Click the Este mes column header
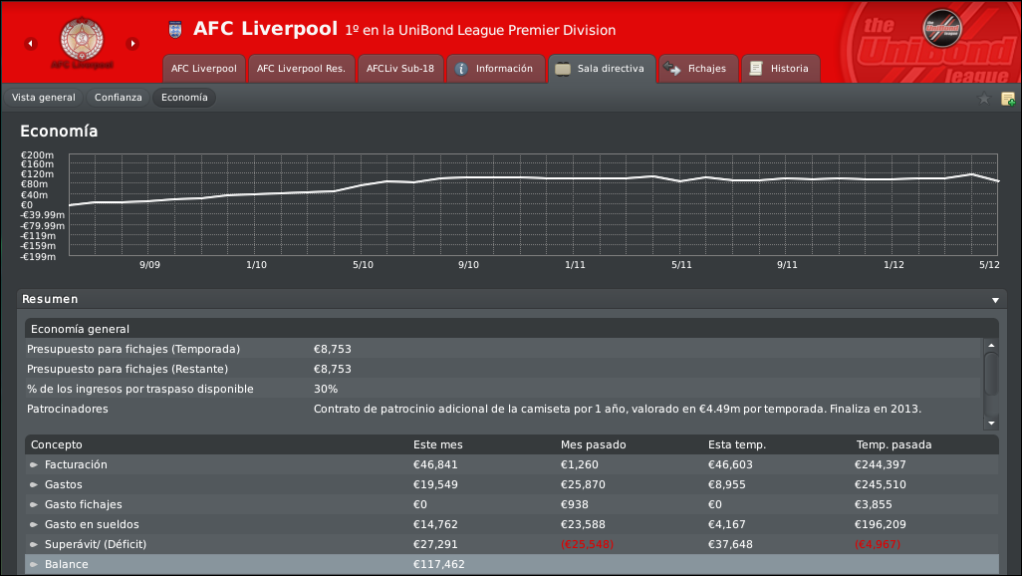1022x576 pixels. 438,445
